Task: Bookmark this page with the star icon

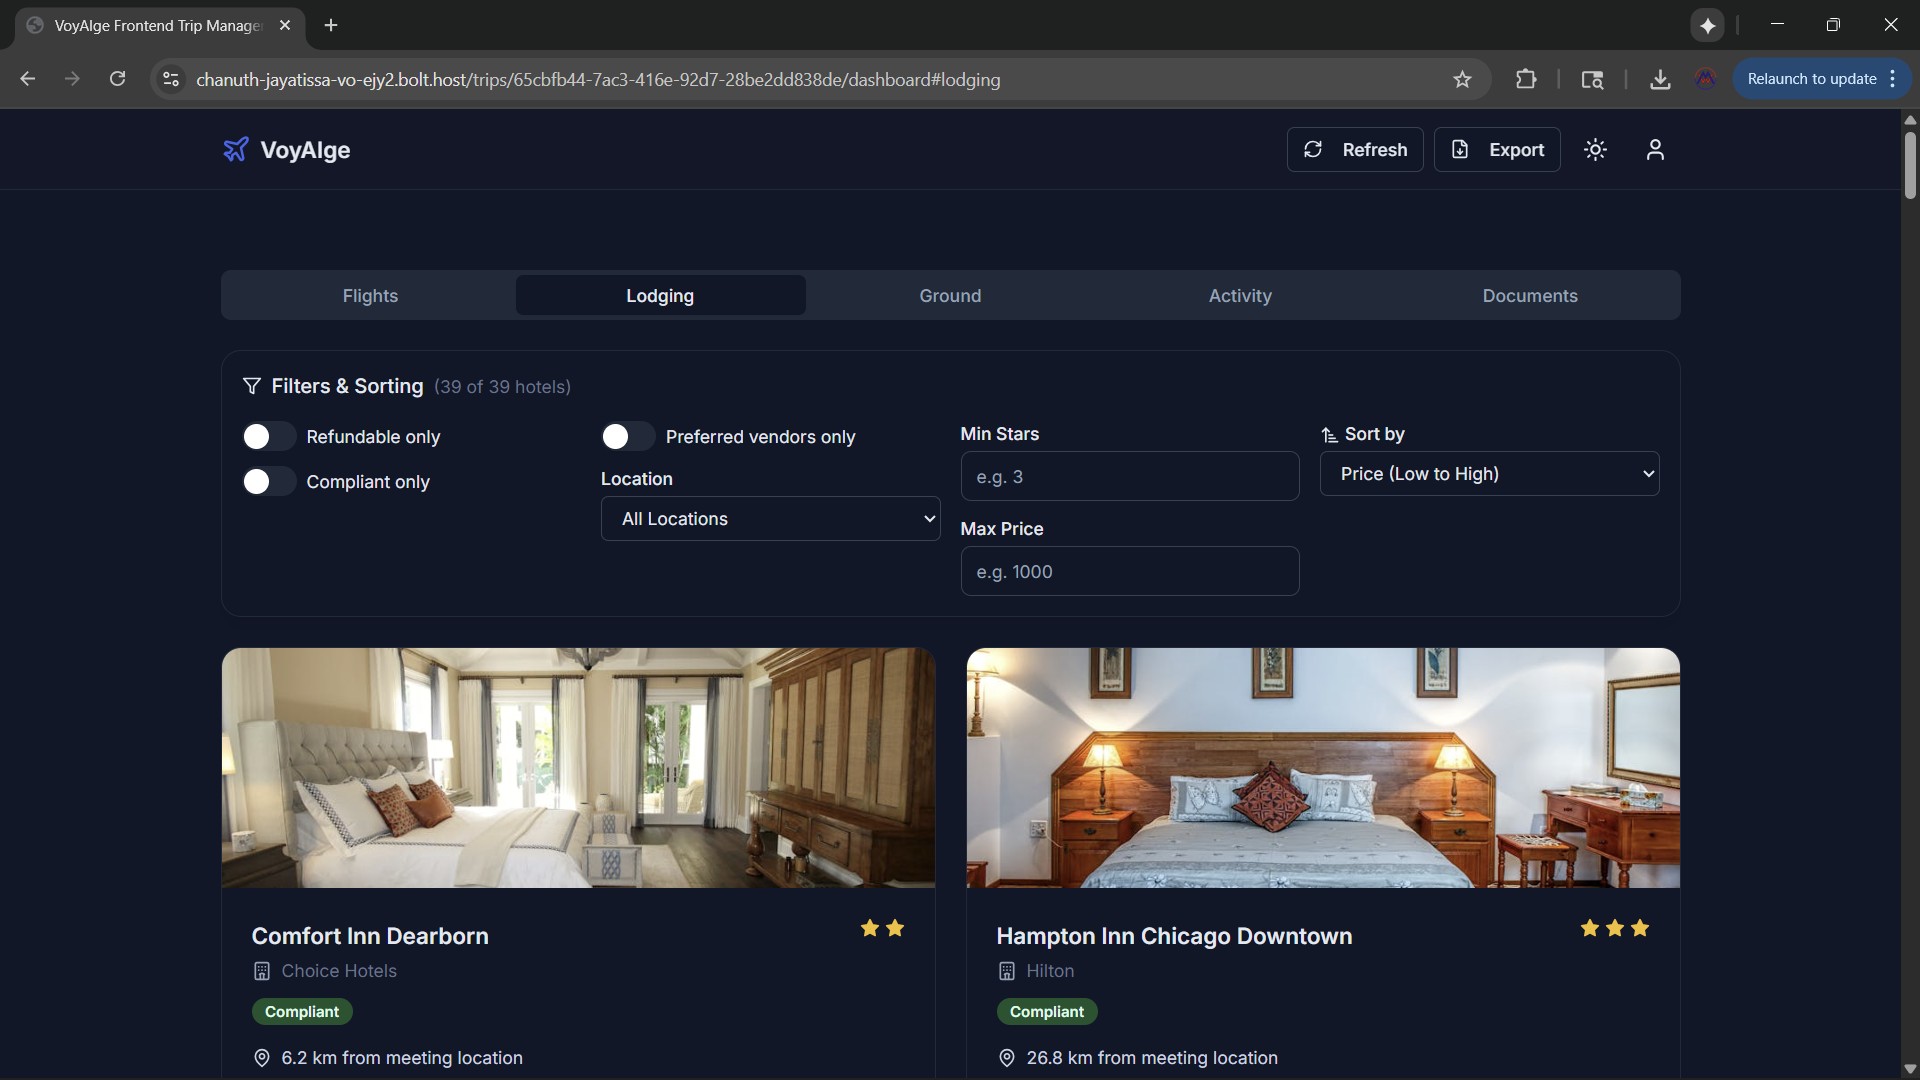Action: pos(1462,80)
